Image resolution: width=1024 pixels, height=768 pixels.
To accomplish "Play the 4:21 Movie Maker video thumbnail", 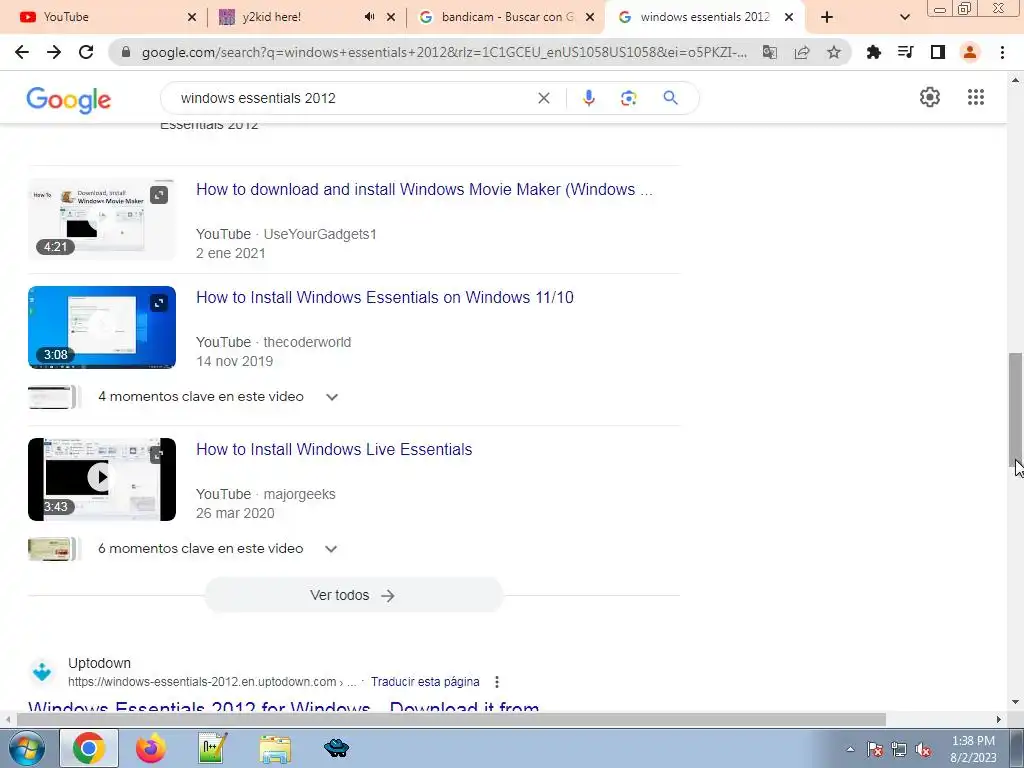I will pos(102,219).
